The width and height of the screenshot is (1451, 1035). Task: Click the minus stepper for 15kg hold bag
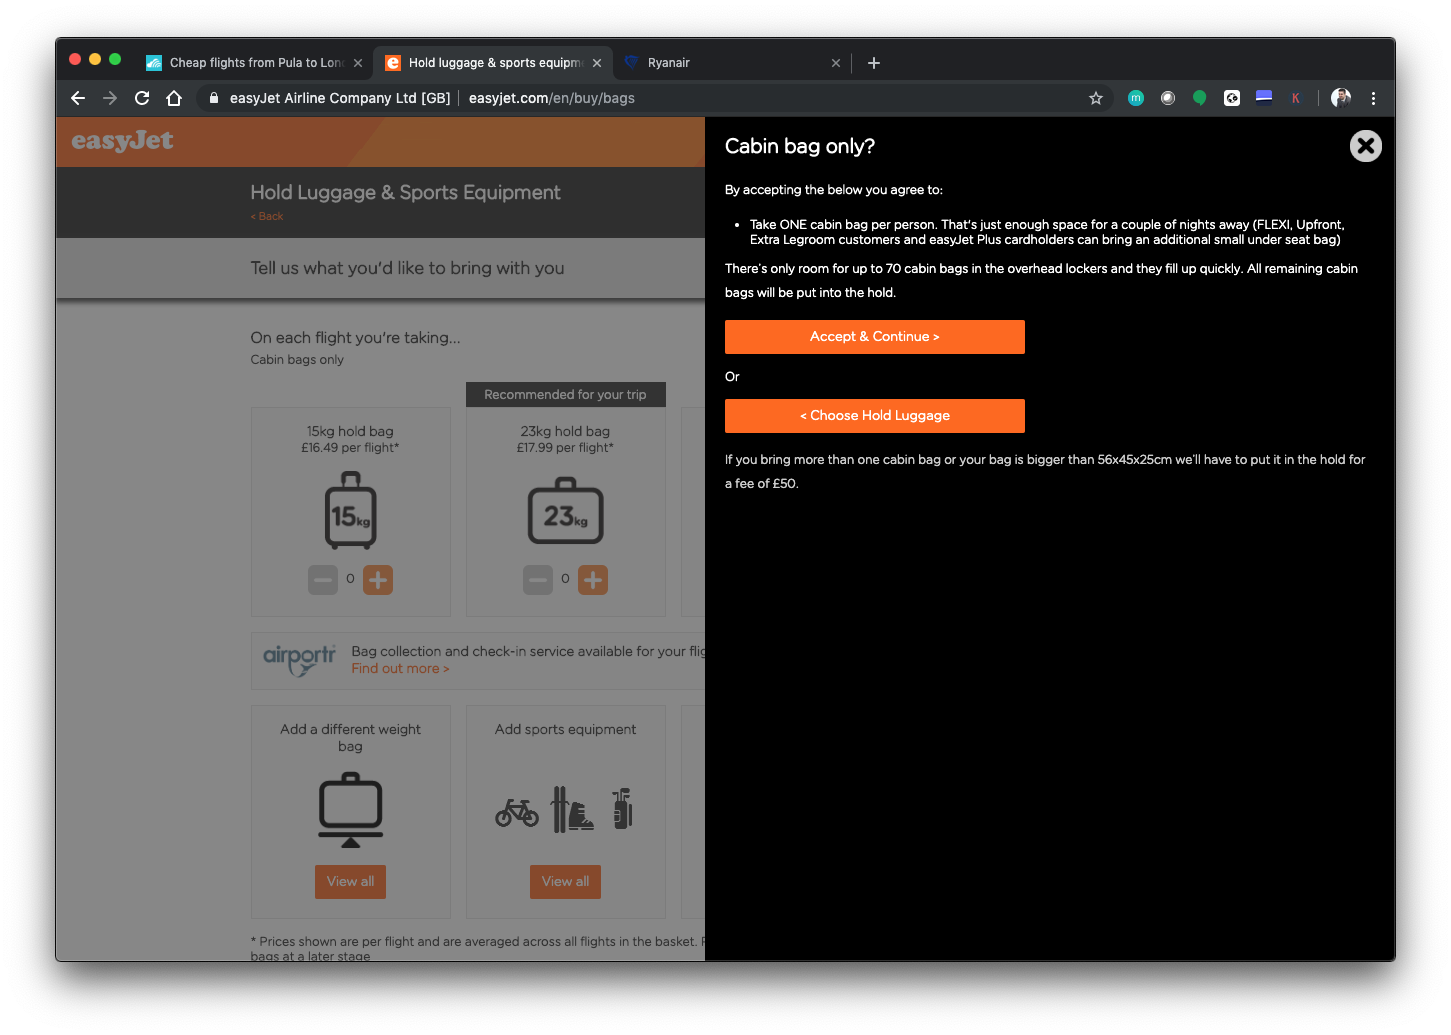click(x=323, y=580)
